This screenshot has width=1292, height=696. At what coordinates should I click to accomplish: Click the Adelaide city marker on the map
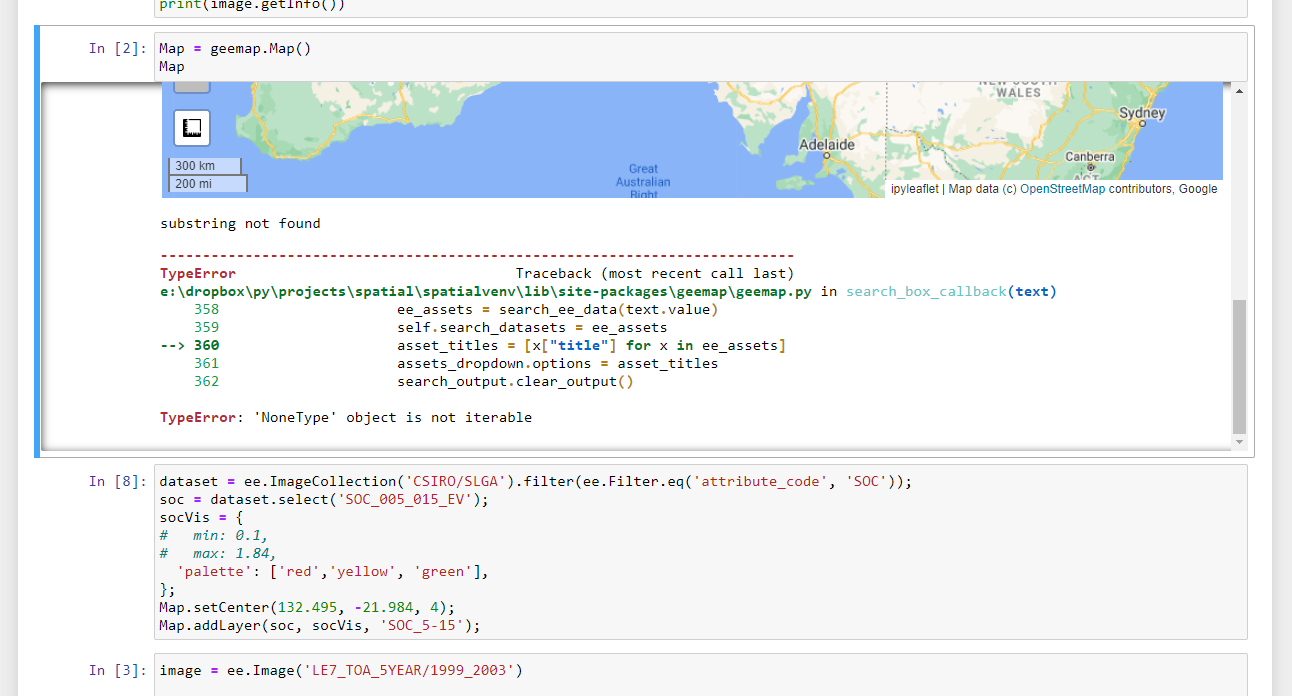(826, 155)
